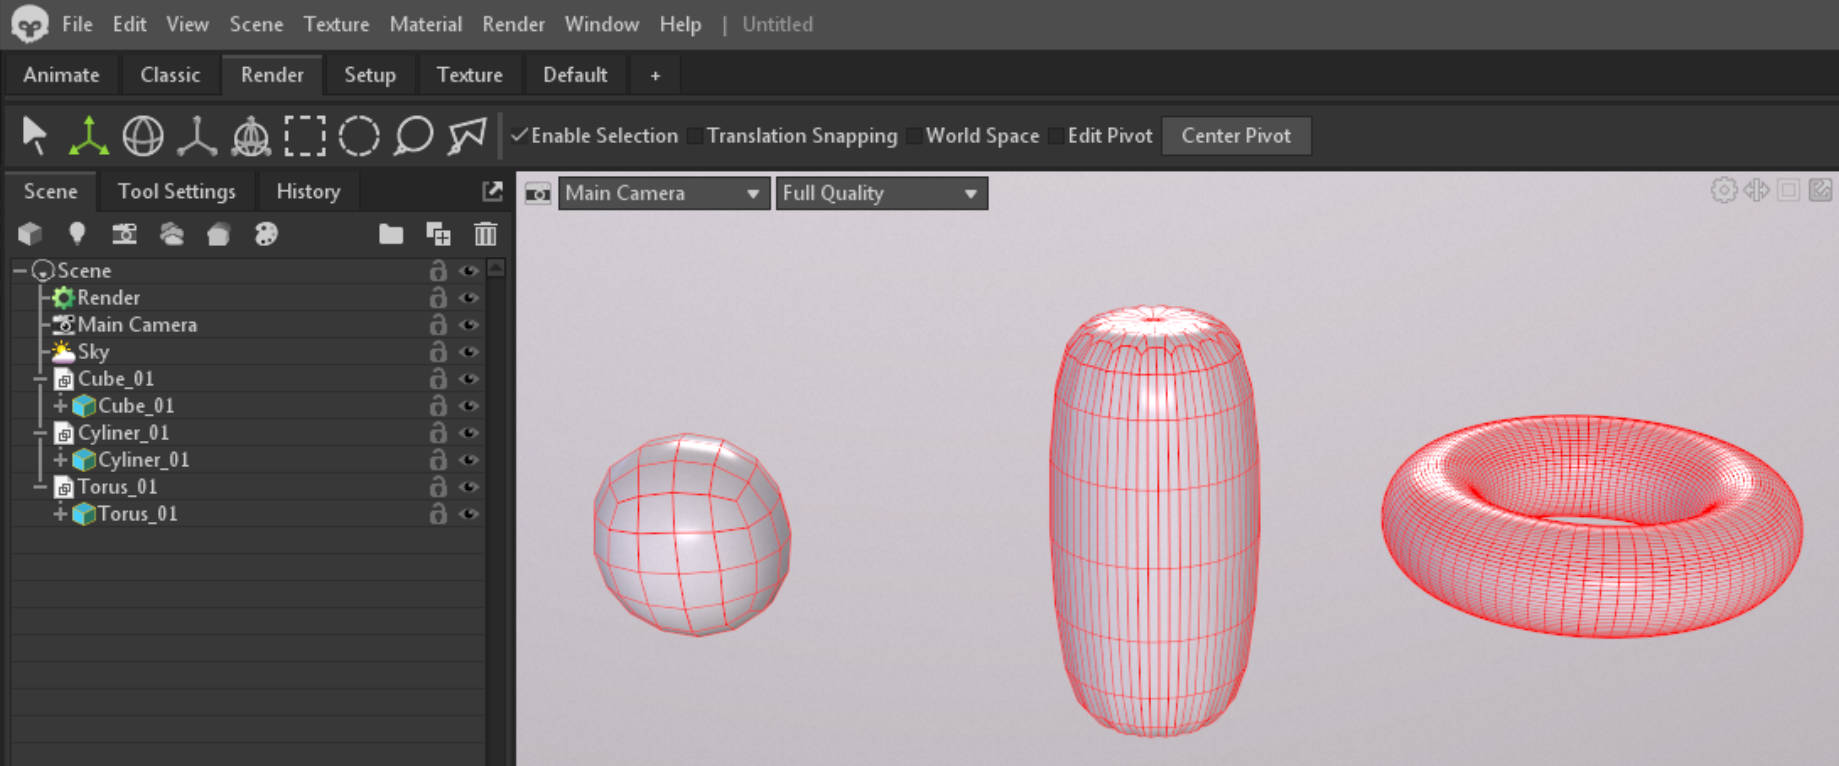Expand the Cube_01 mesh child node
This screenshot has height=766, width=1839.
tap(60, 406)
